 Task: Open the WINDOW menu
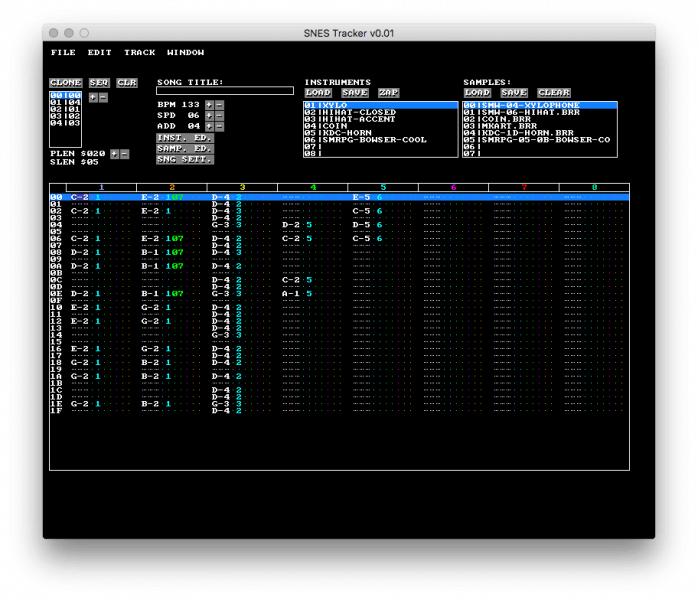coord(186,53)
